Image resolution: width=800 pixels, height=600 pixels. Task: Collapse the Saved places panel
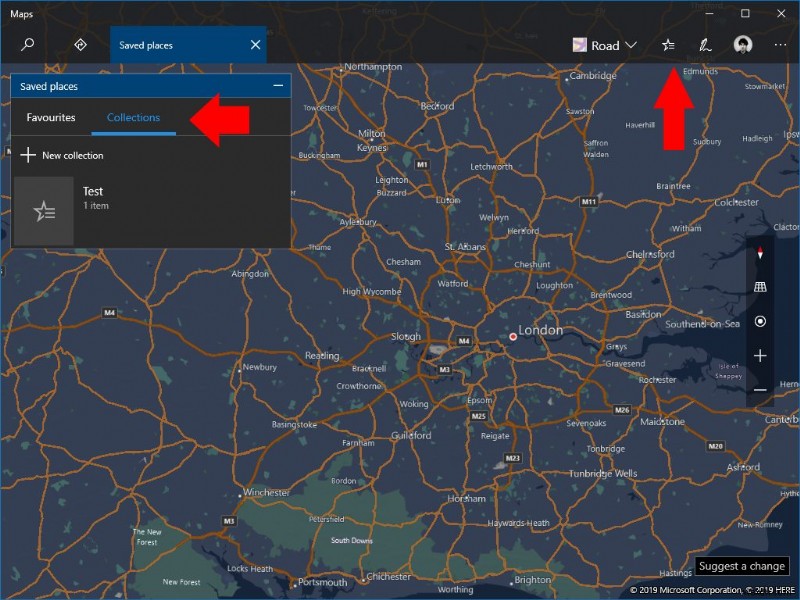point(277,86)
